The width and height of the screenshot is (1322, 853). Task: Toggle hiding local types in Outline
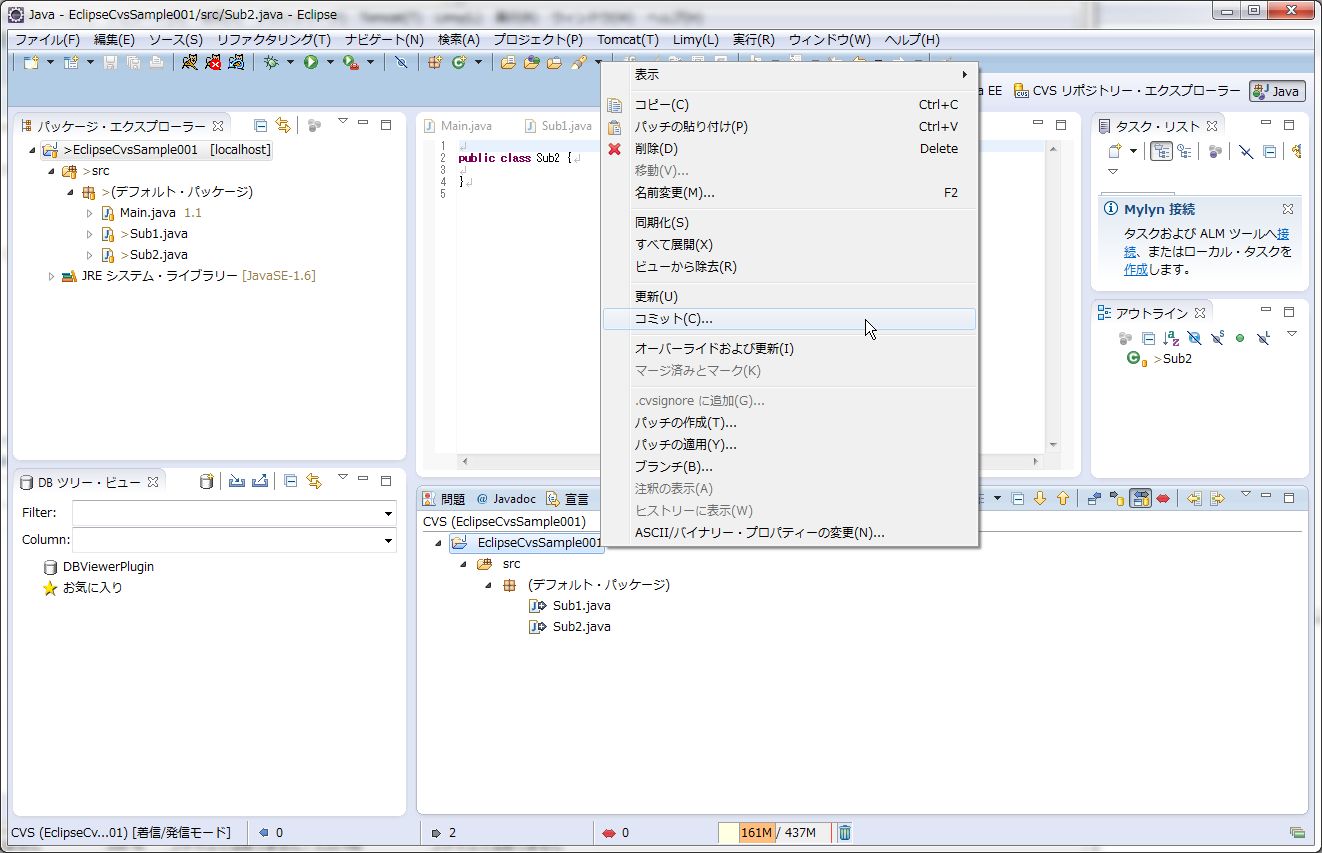point(1263,338)
